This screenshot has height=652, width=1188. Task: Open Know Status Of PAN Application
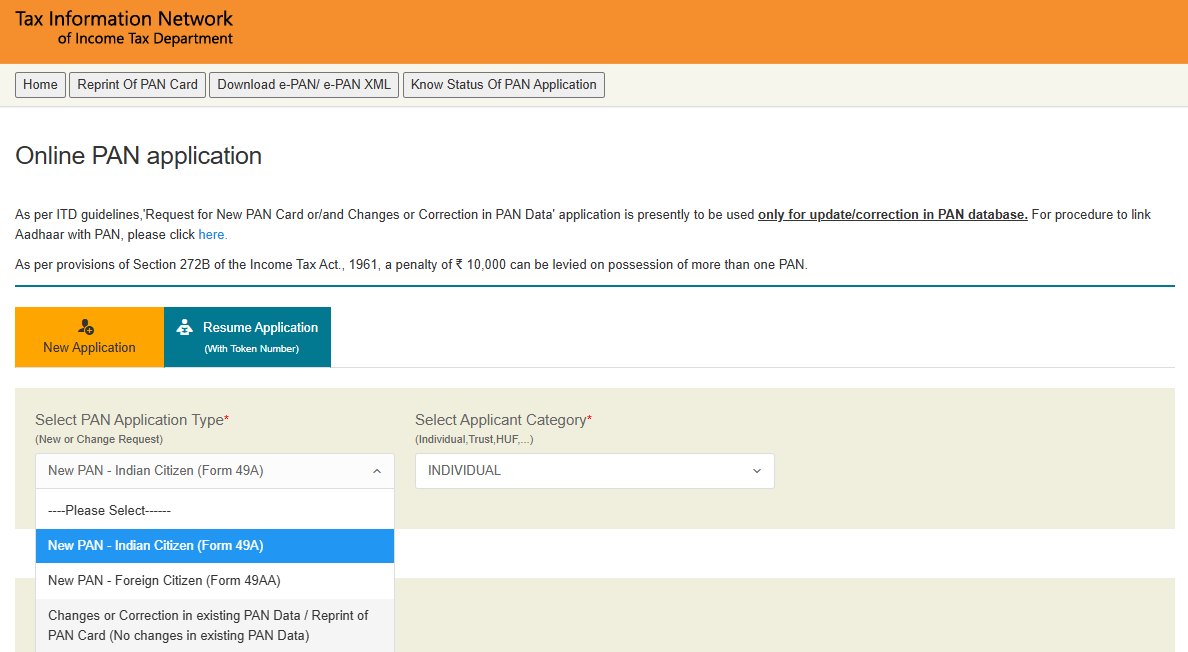pos(503,85)
